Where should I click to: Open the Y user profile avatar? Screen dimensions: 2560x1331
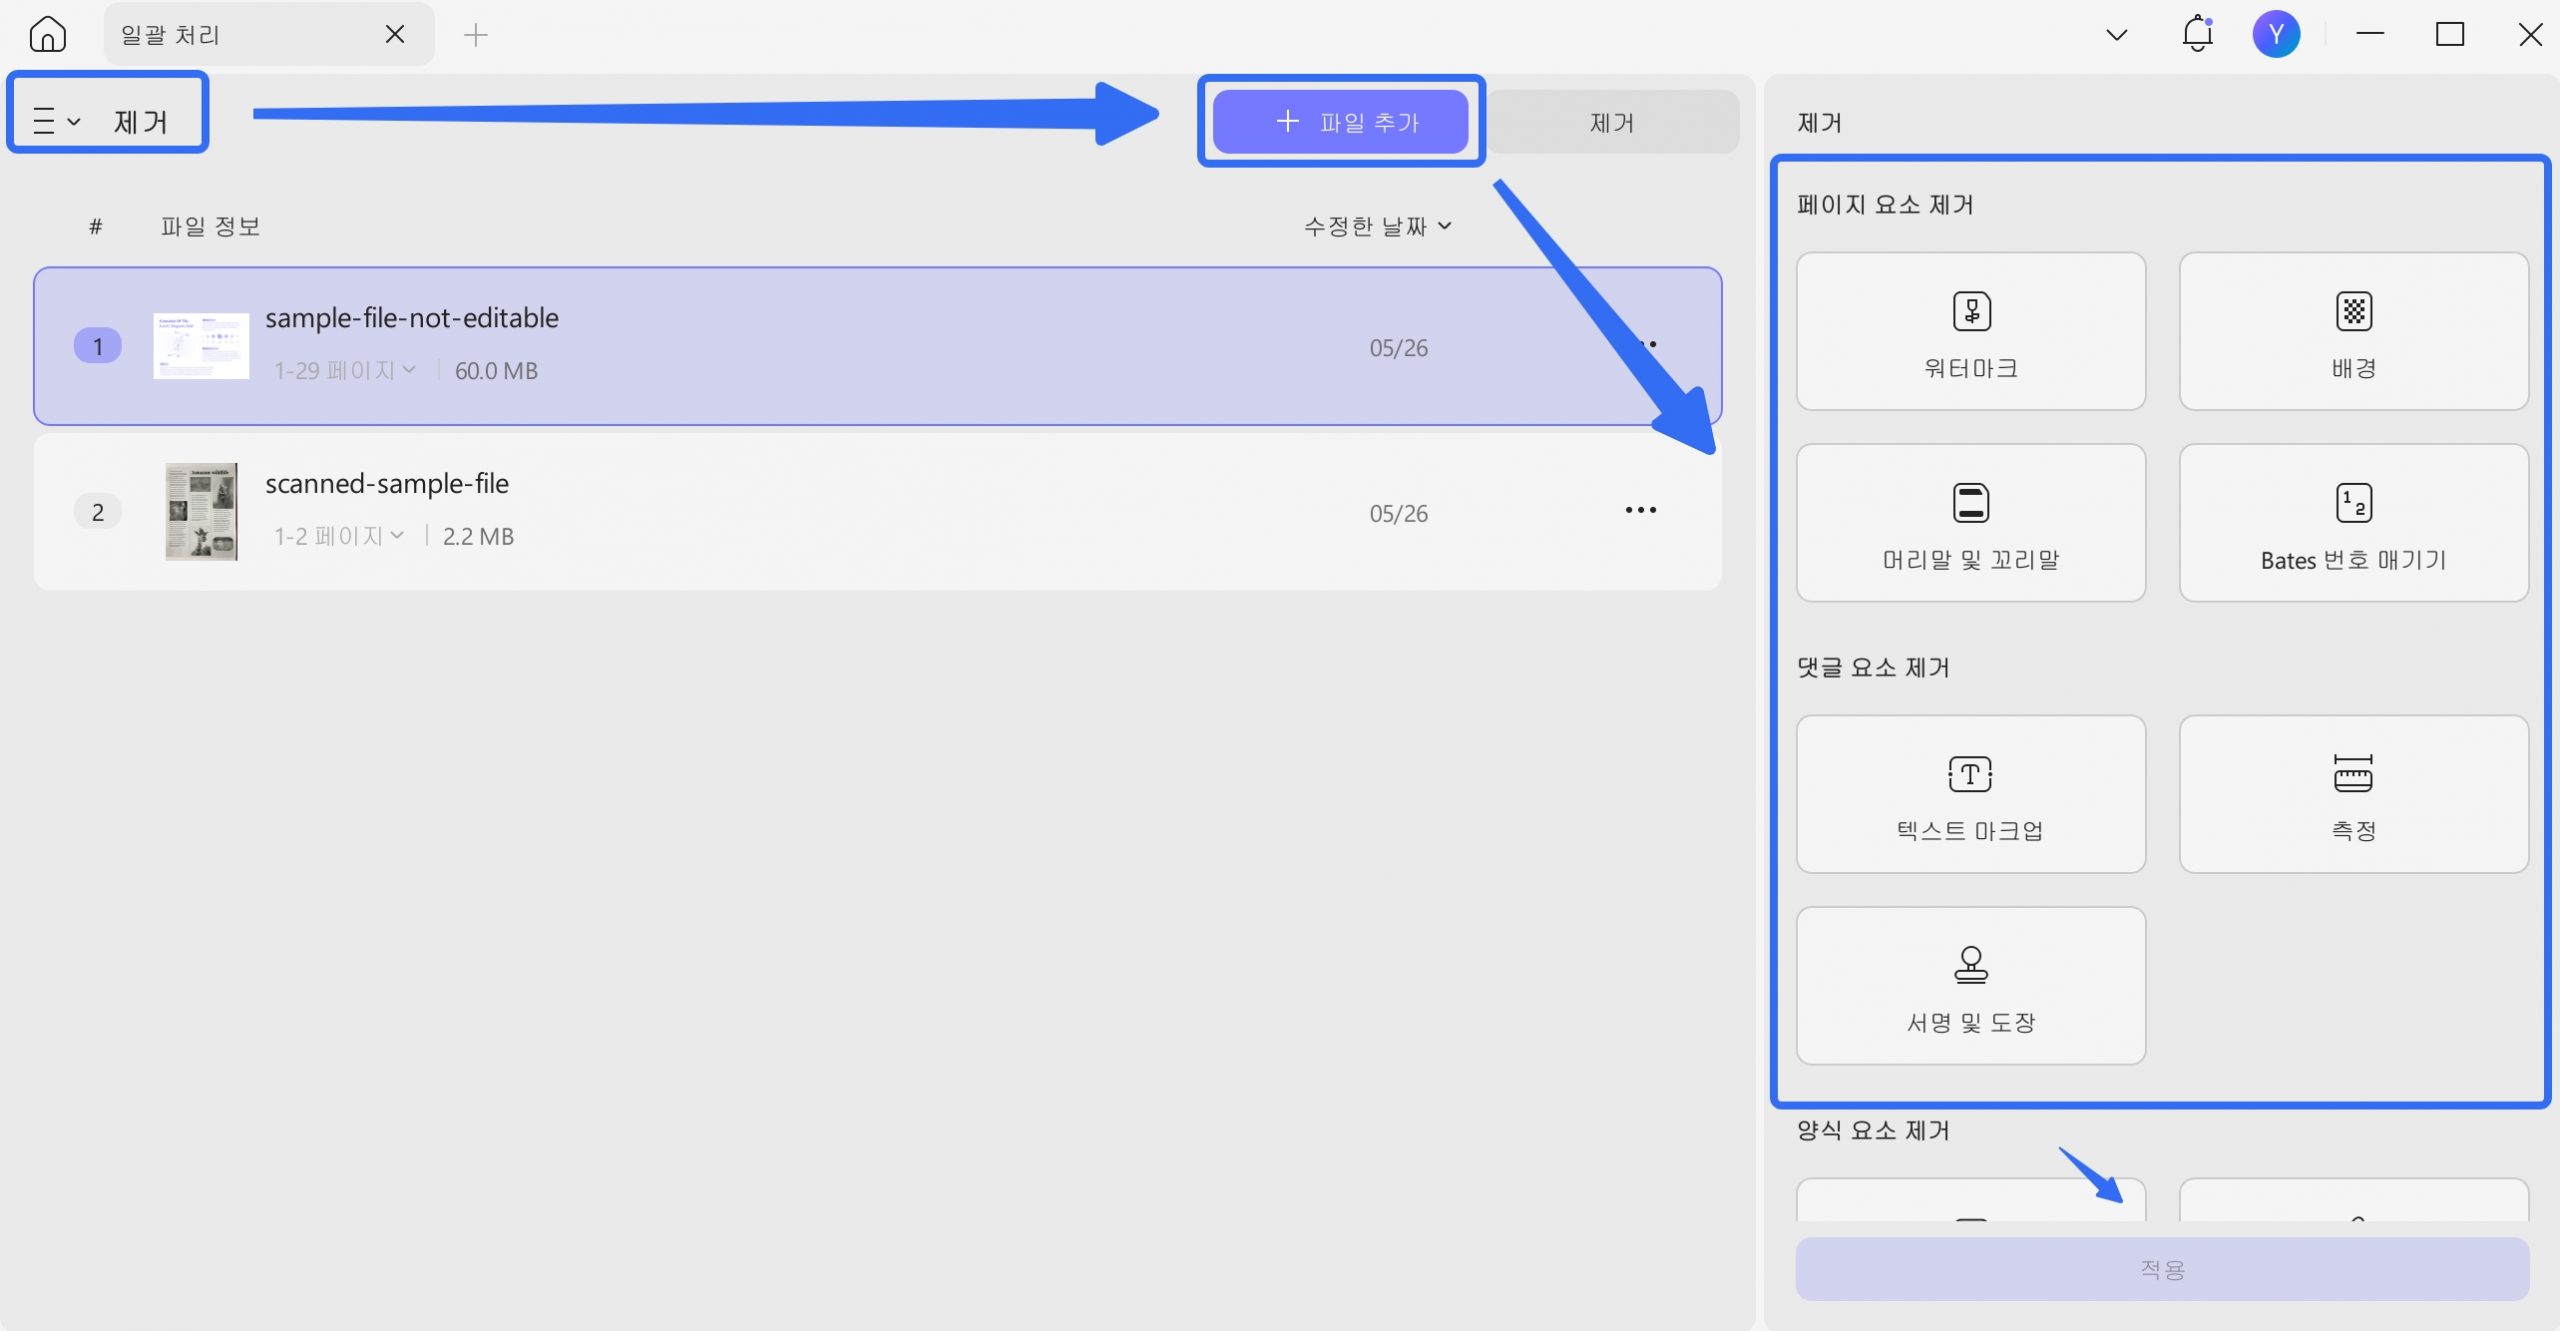point(2276,35)
